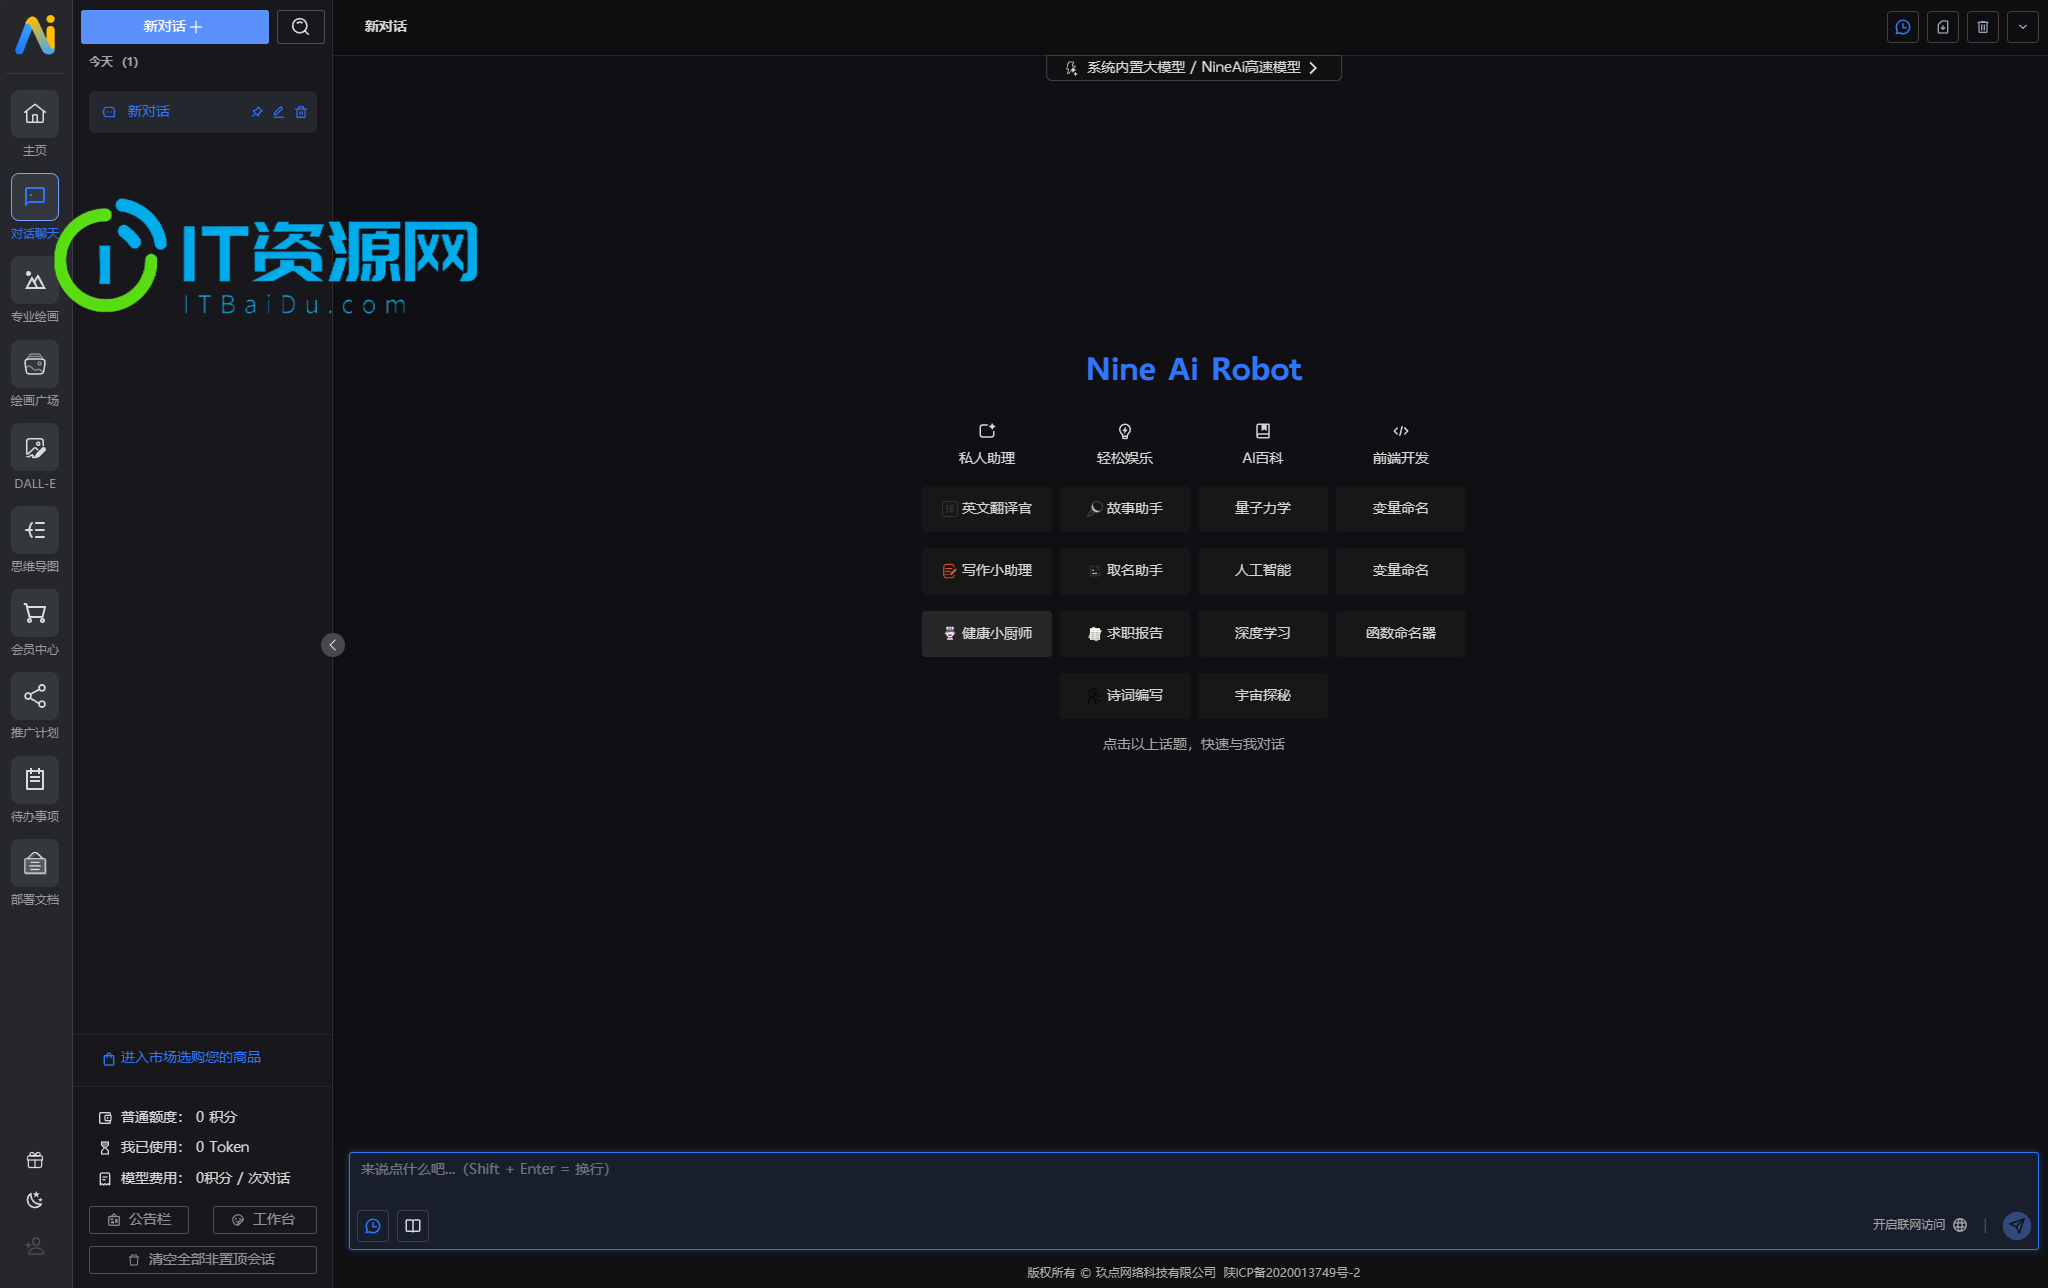Choose the 诗词编写 prompt
Image resolution: width=2048 pixels, height=1288 pixels.
click(x=1125, y=696)
